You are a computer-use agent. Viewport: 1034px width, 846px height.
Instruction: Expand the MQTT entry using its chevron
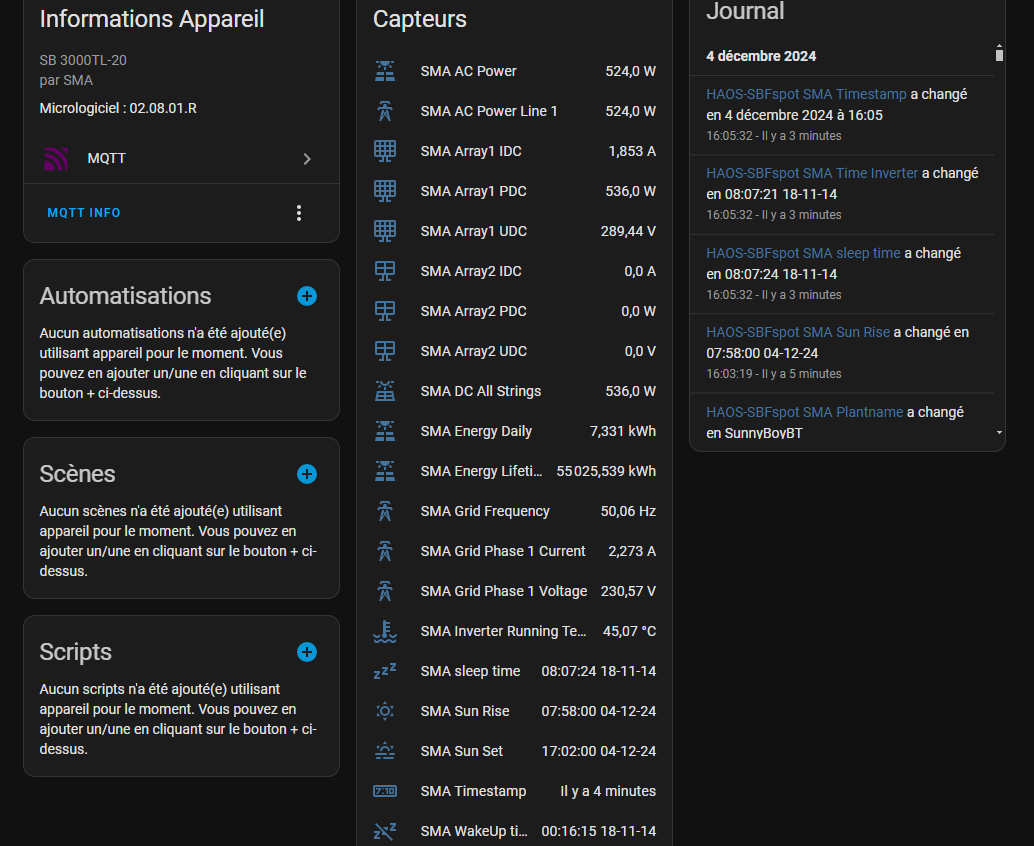click(307, 158)
